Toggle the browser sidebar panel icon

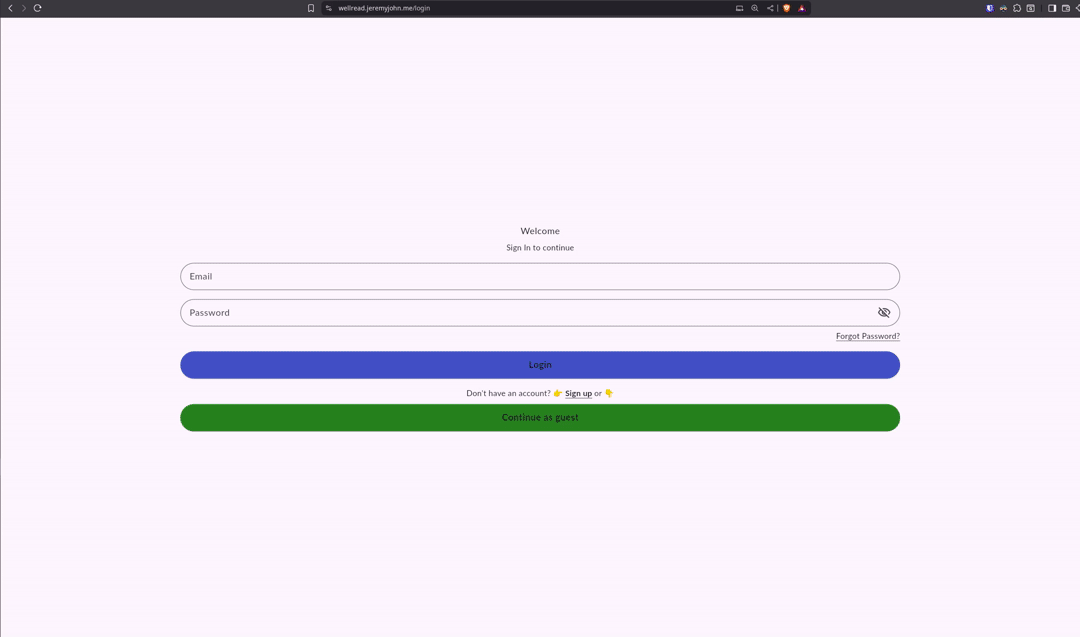point(1052,8)
